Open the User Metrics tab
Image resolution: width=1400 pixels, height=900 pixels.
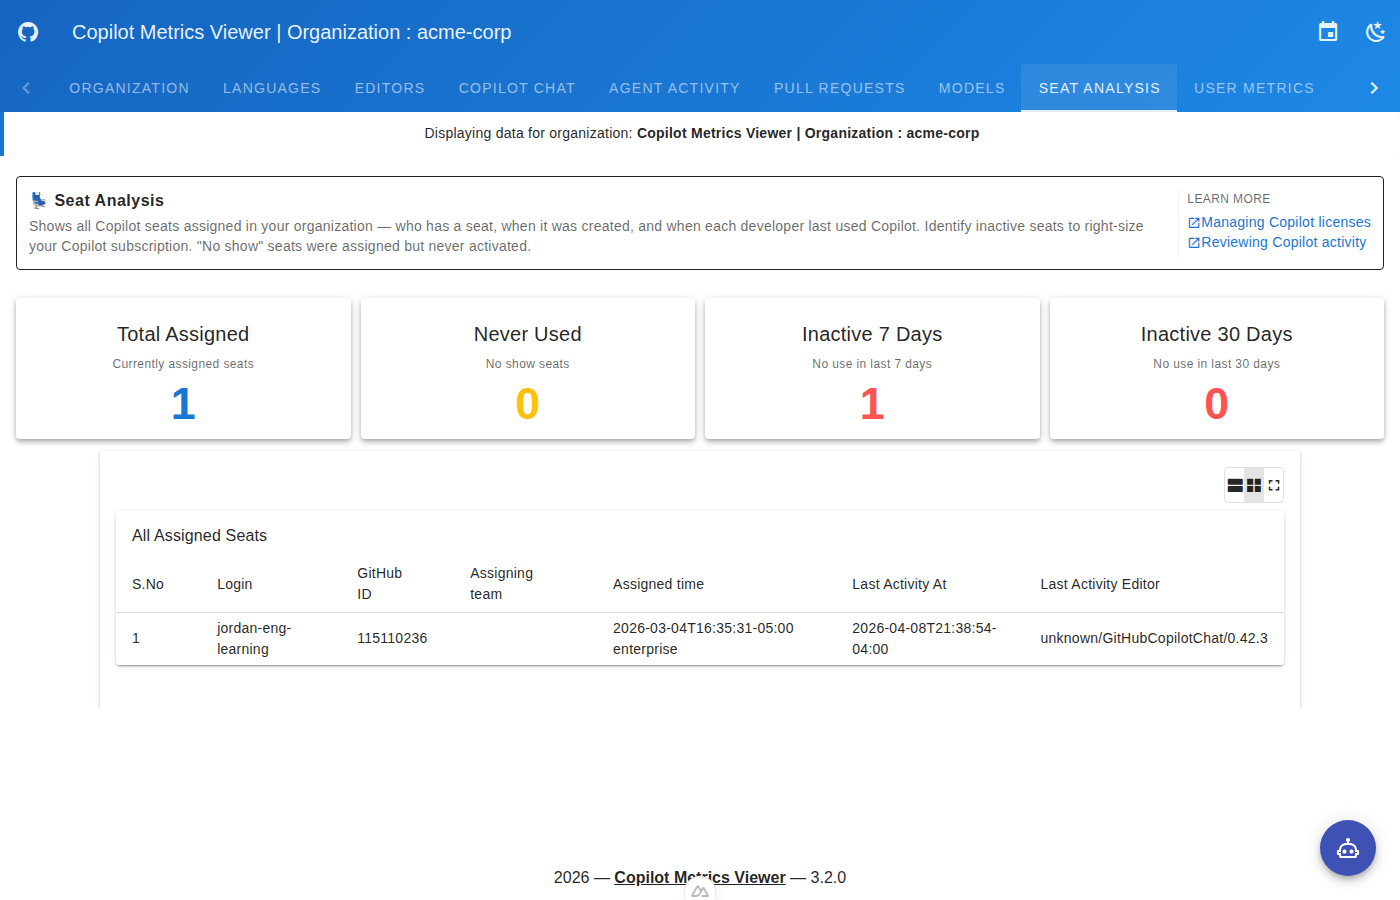coord(1254,88)
